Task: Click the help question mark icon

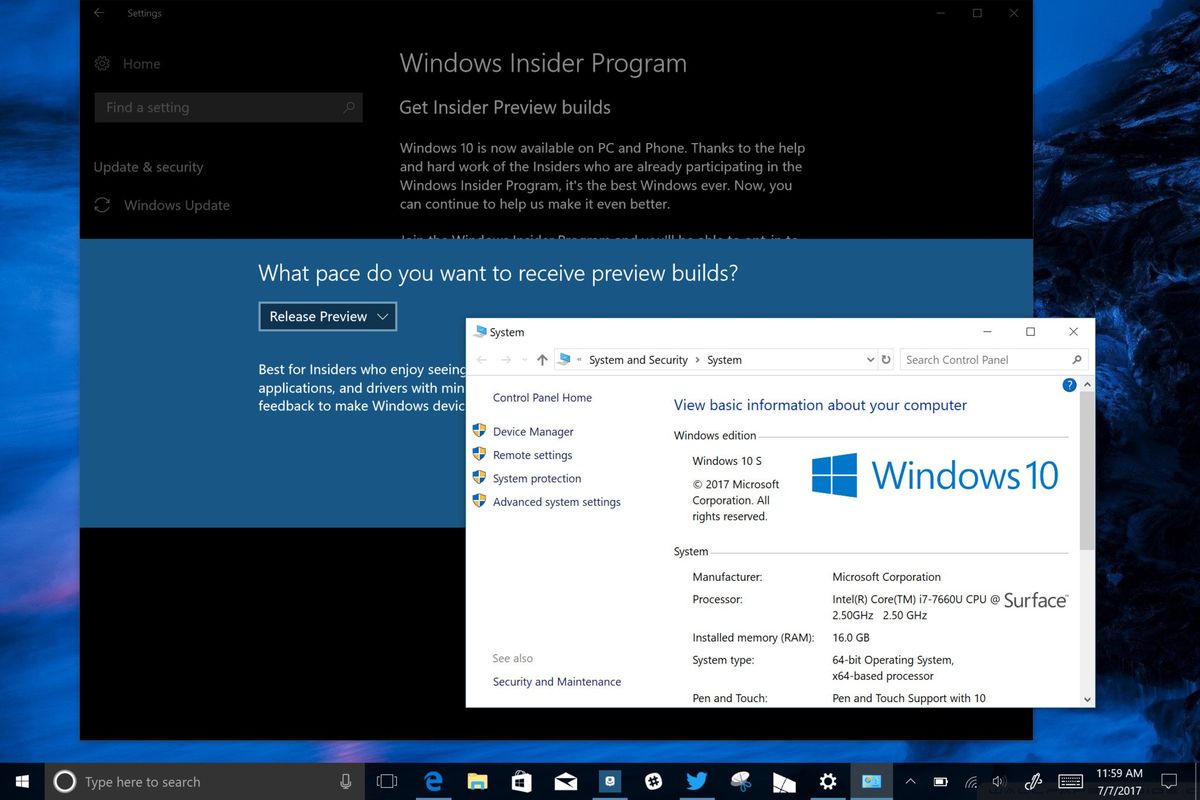Action: (1069, 385)
